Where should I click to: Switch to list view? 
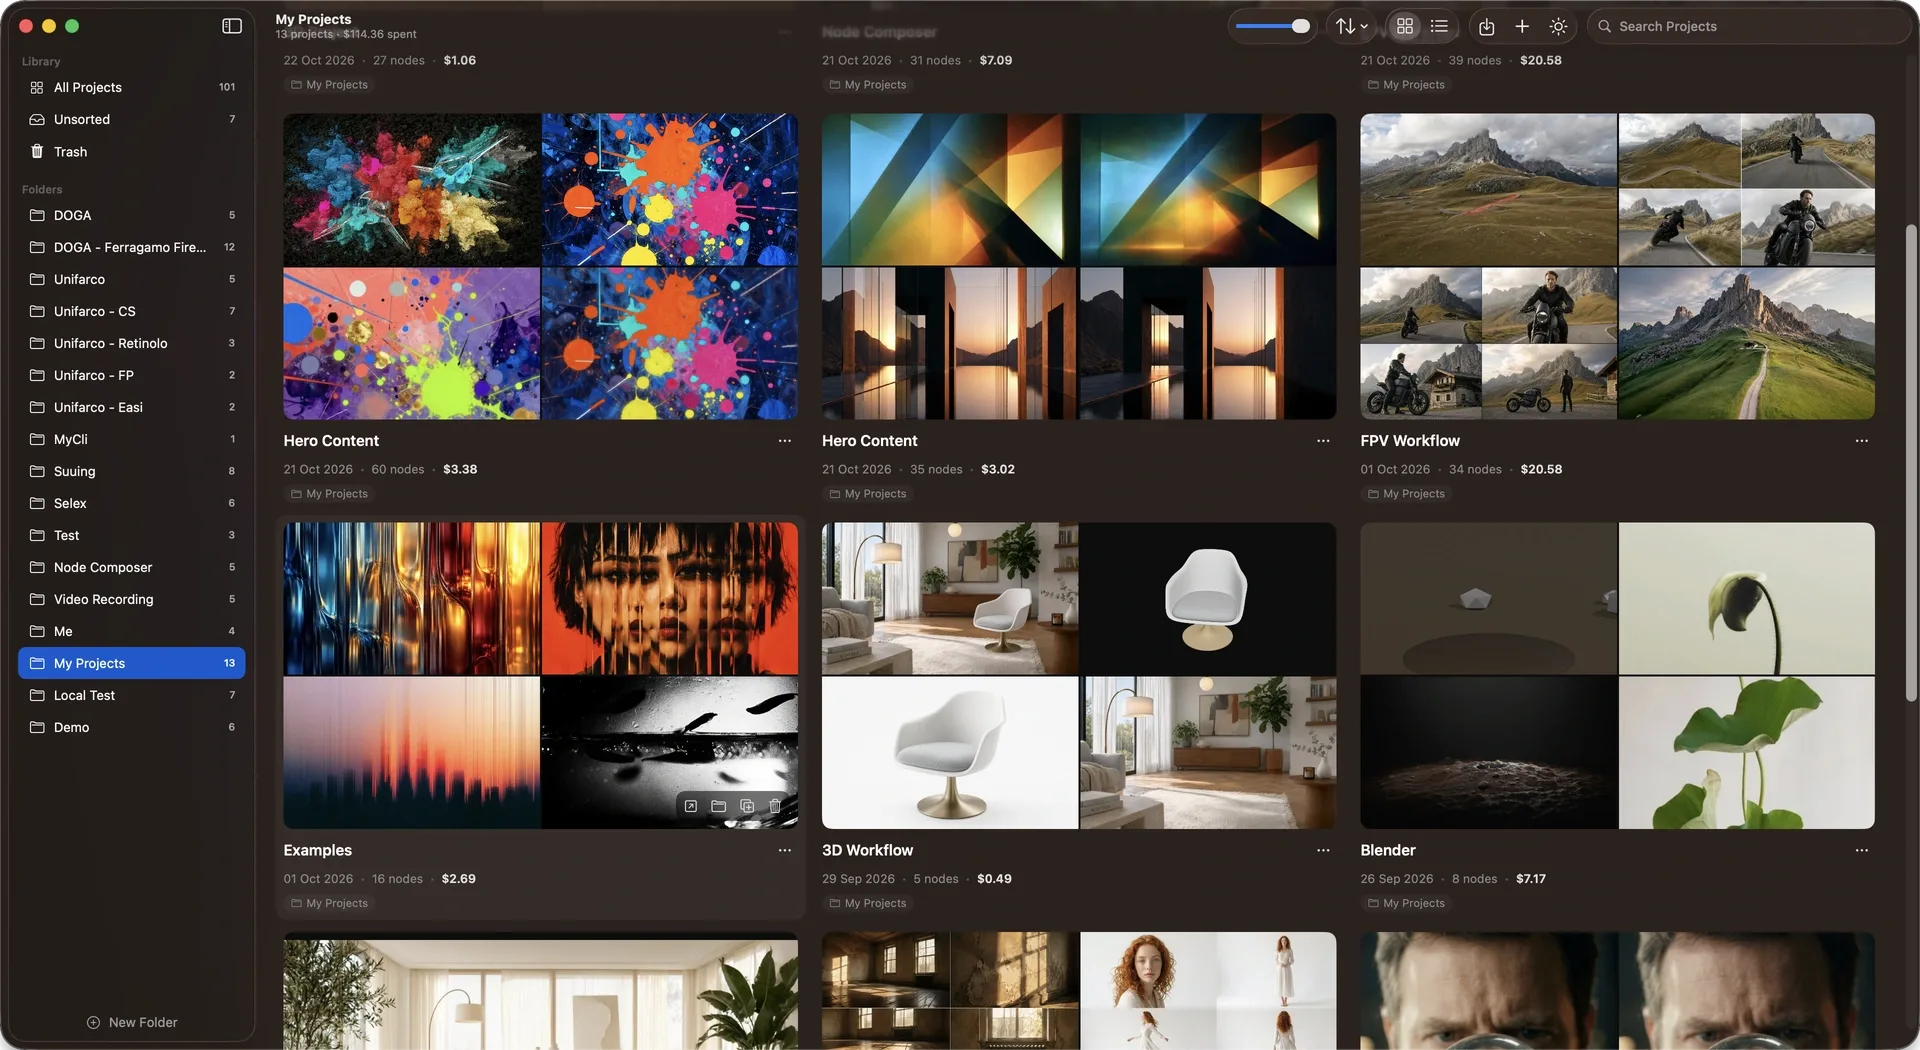click(1439, 26)
